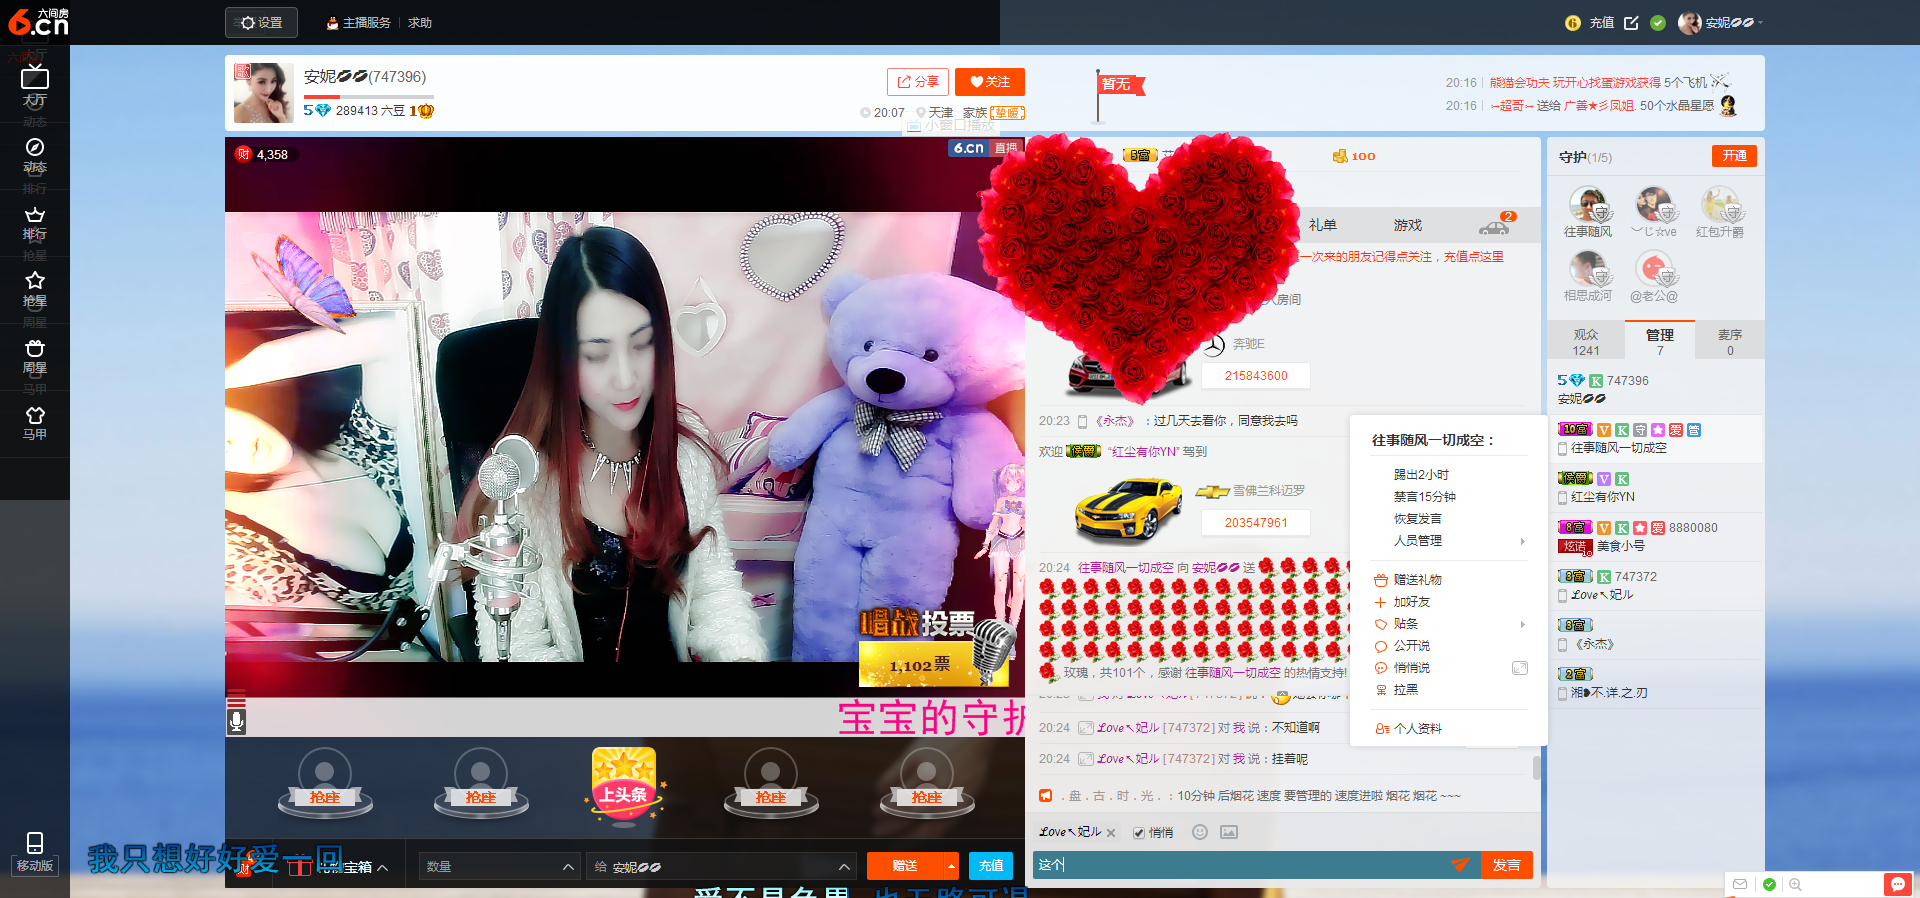The height and width of the screenshot is (898, 1920).
Task: Click the 203547961 room number button
Action: pos(1256,523)
